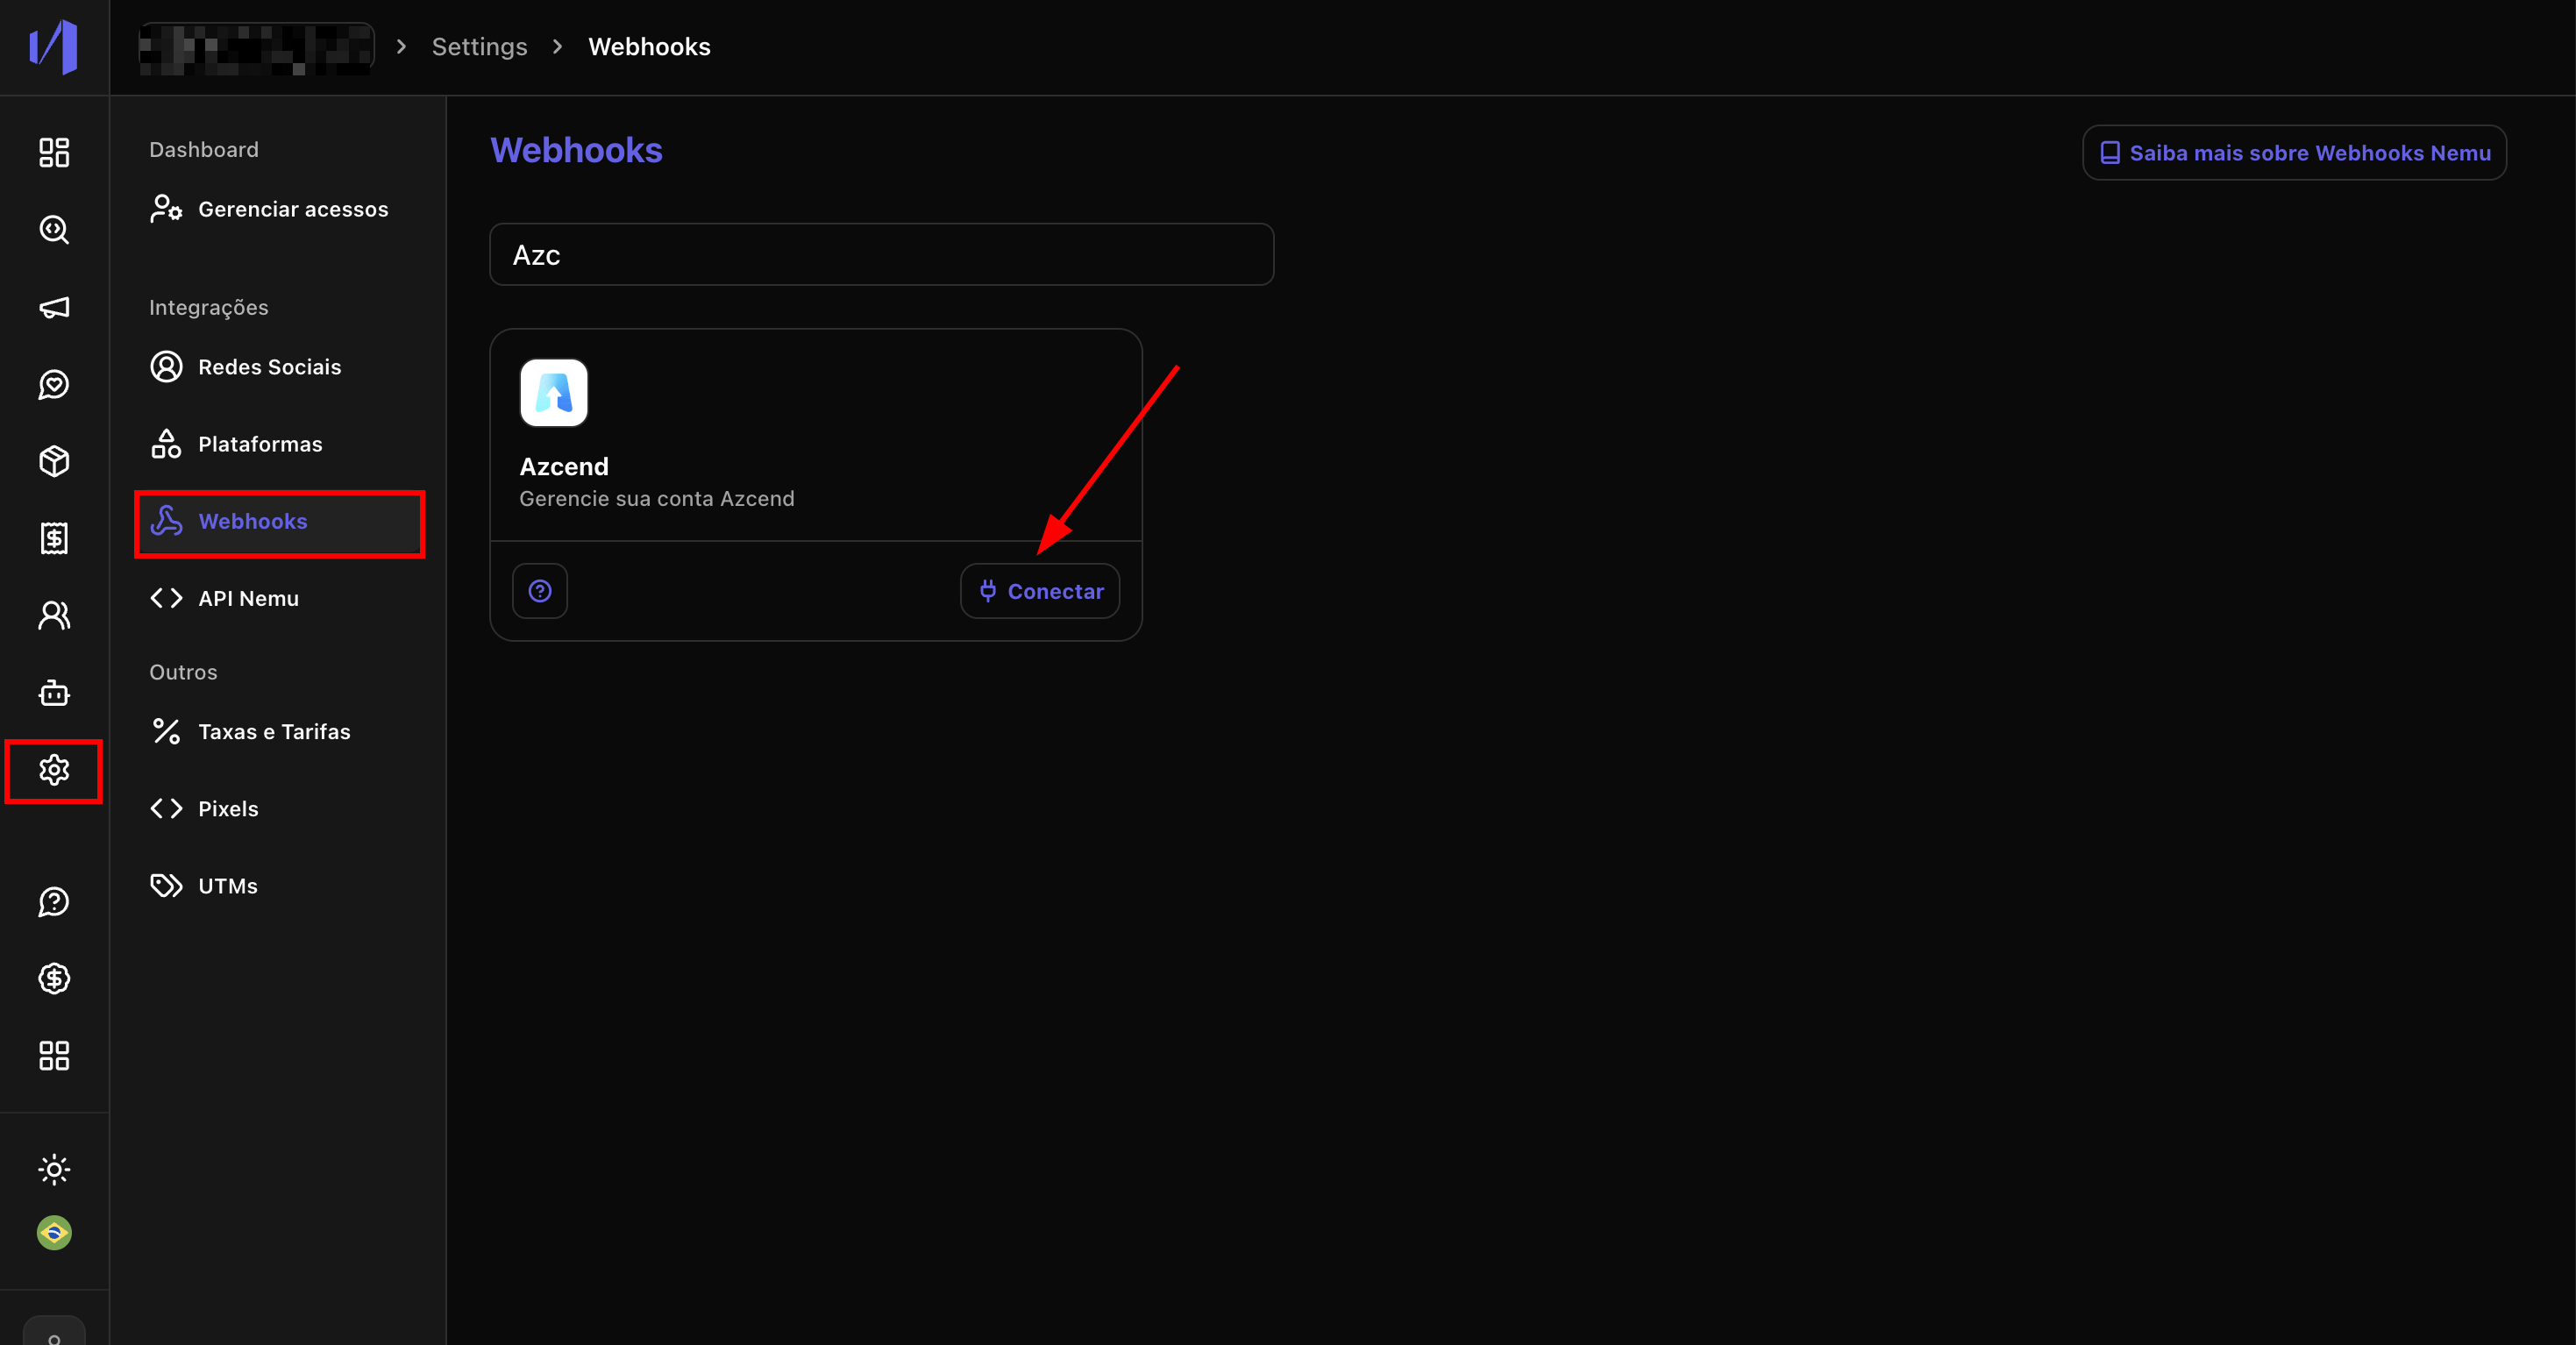Screen dimensions: 2576x1345
Task: Click the Settings breadcrumb
Action: 479,47
